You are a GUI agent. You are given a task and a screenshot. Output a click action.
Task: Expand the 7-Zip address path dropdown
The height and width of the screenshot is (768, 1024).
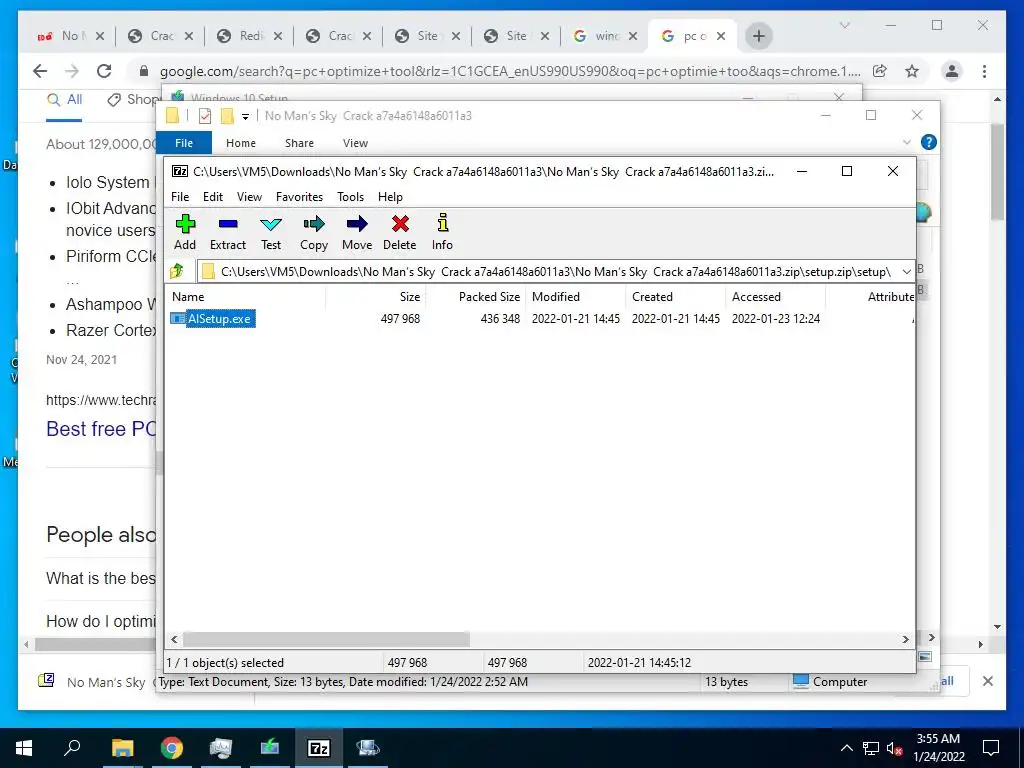coord(906,272)
